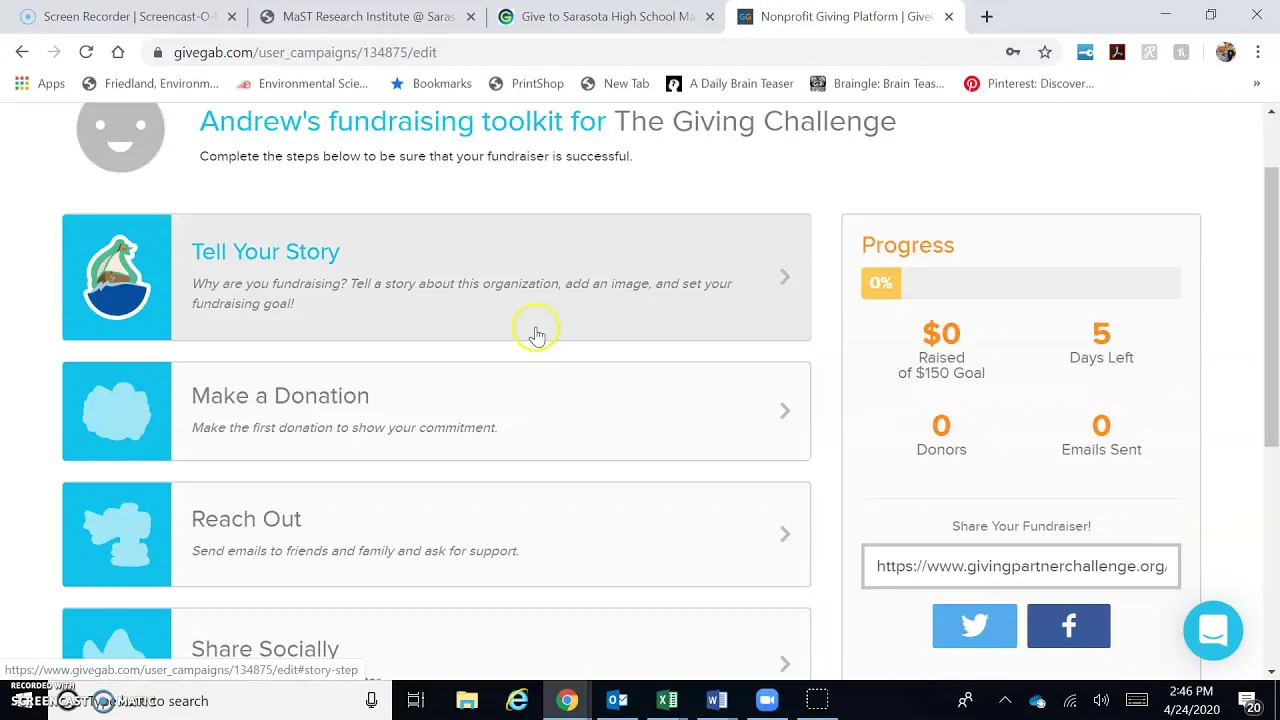Open the A Daily Brain Teaser bookmark
Screen dimensions: 1280x720
click(x=730, y=83)
